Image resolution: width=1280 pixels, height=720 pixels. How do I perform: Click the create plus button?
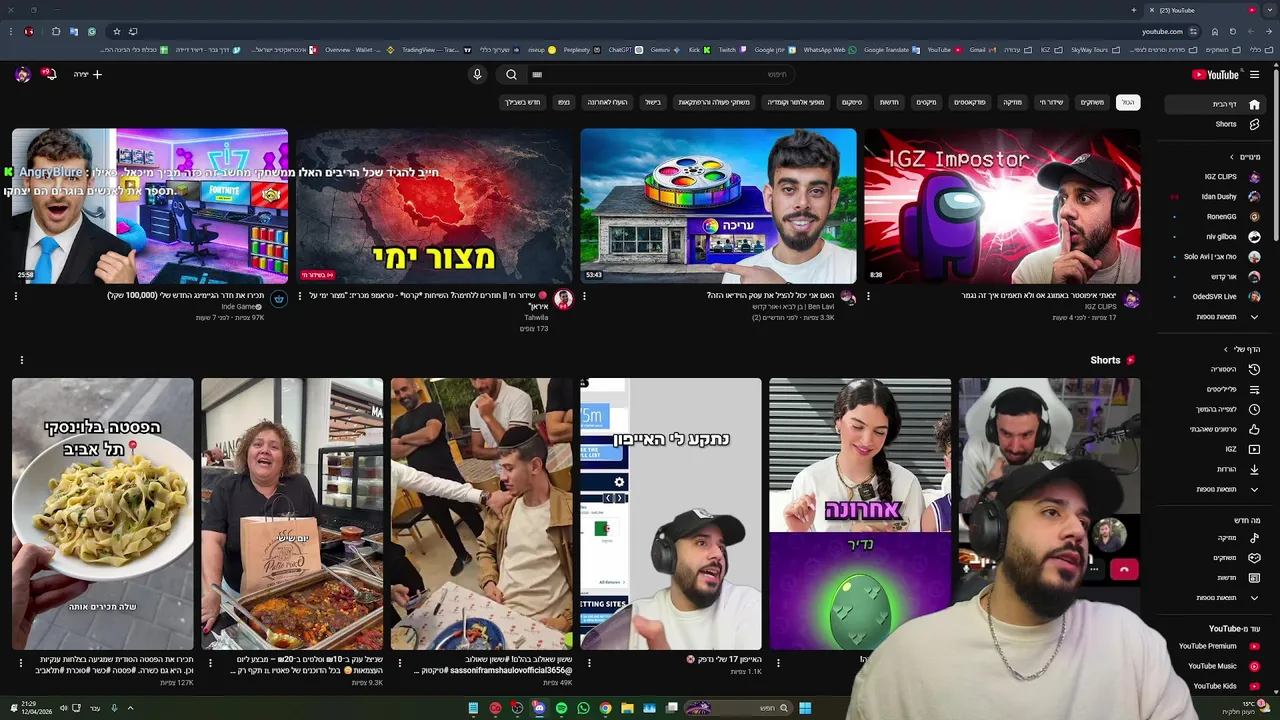click(88, 74)
